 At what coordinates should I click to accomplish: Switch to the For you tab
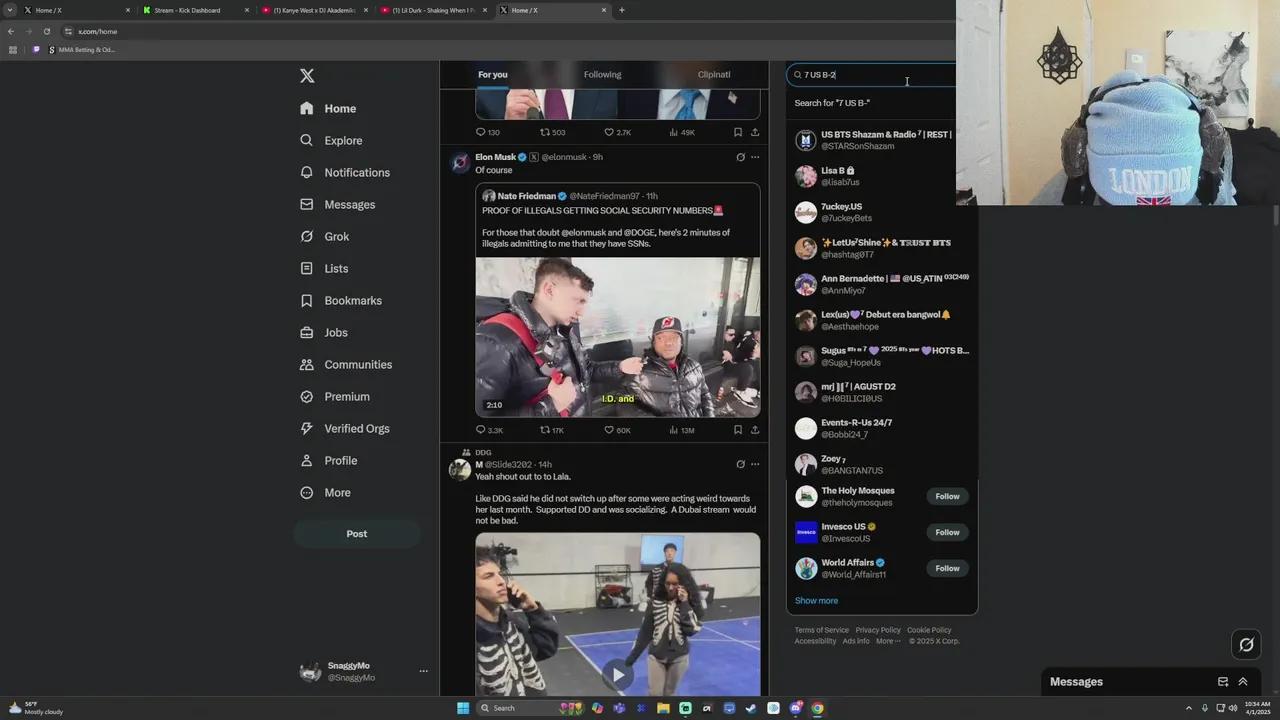[492, 75]
